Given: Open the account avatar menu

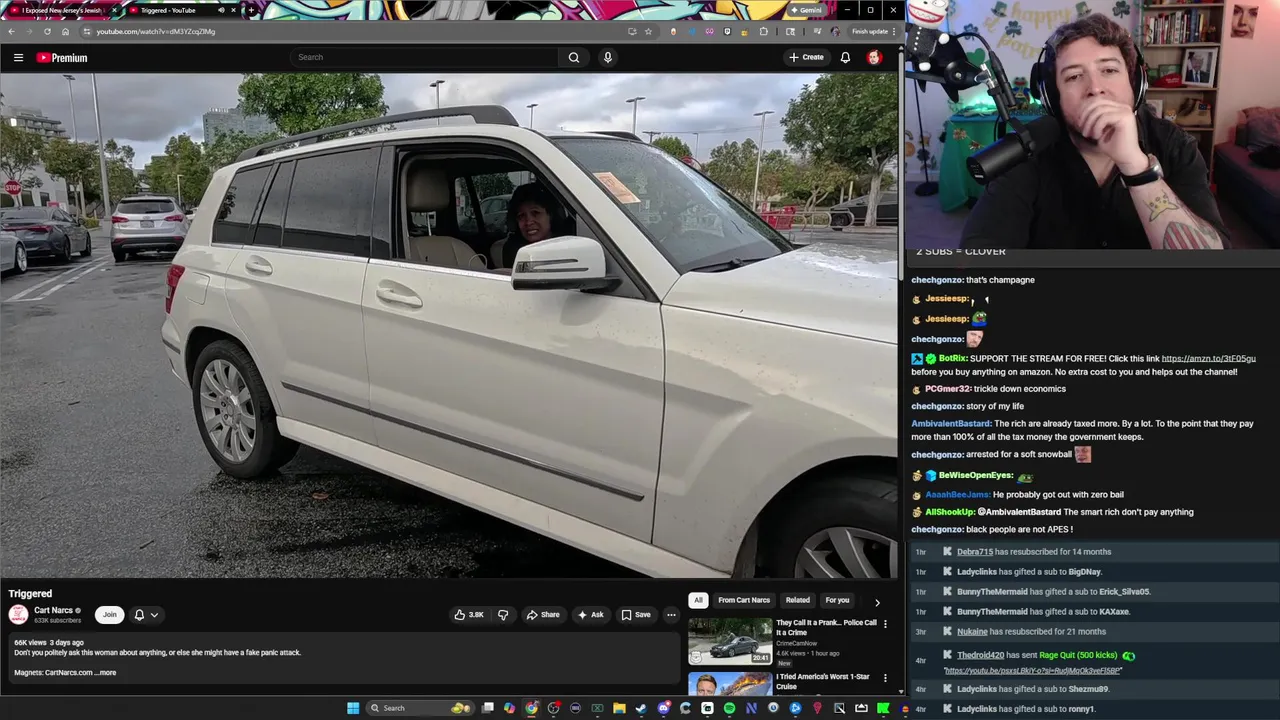Looking at the screenshot, I should (x=874, y=57).
